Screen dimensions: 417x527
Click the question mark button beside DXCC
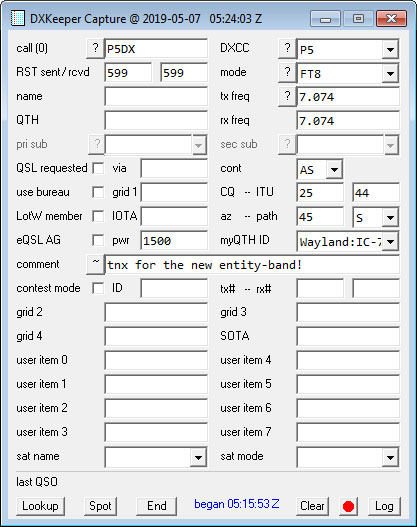click(287, 49)
